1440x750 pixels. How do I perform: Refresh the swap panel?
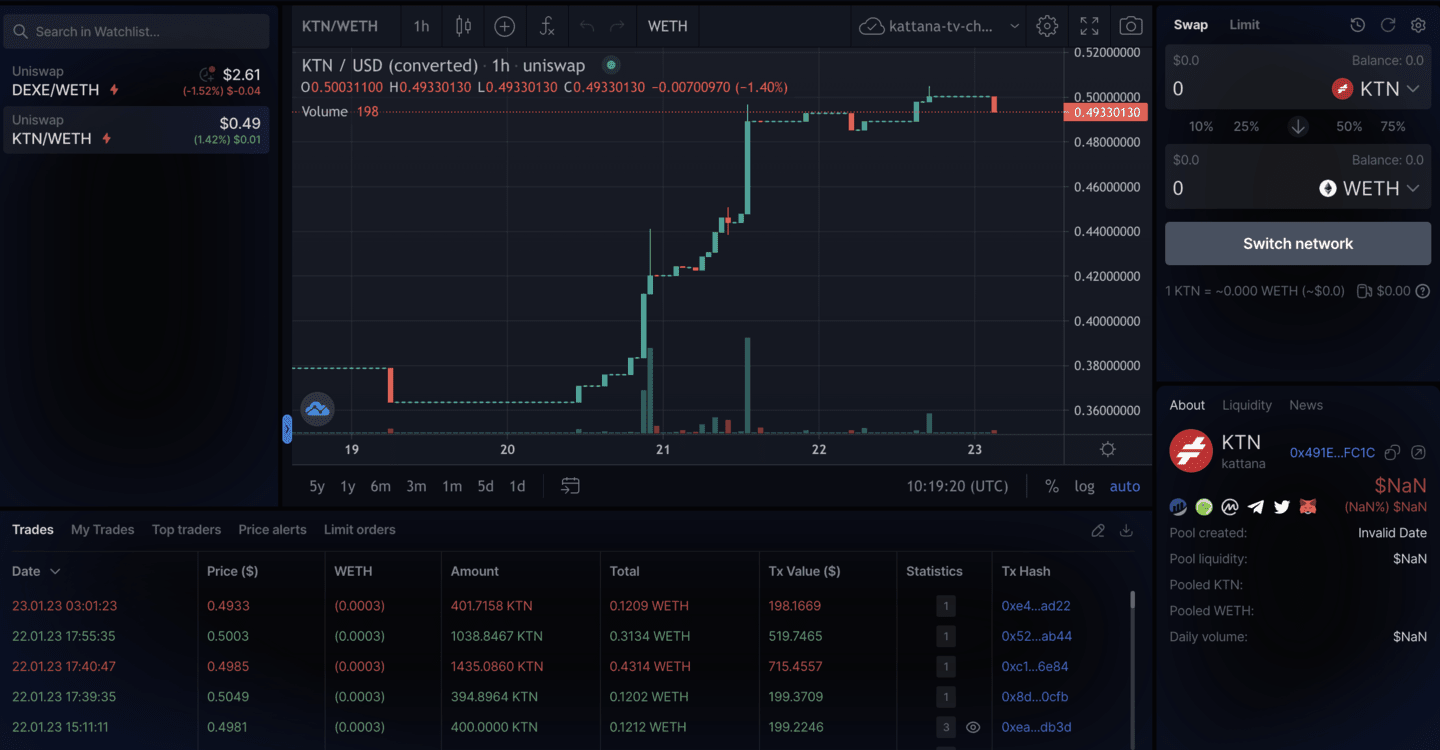1388,25
